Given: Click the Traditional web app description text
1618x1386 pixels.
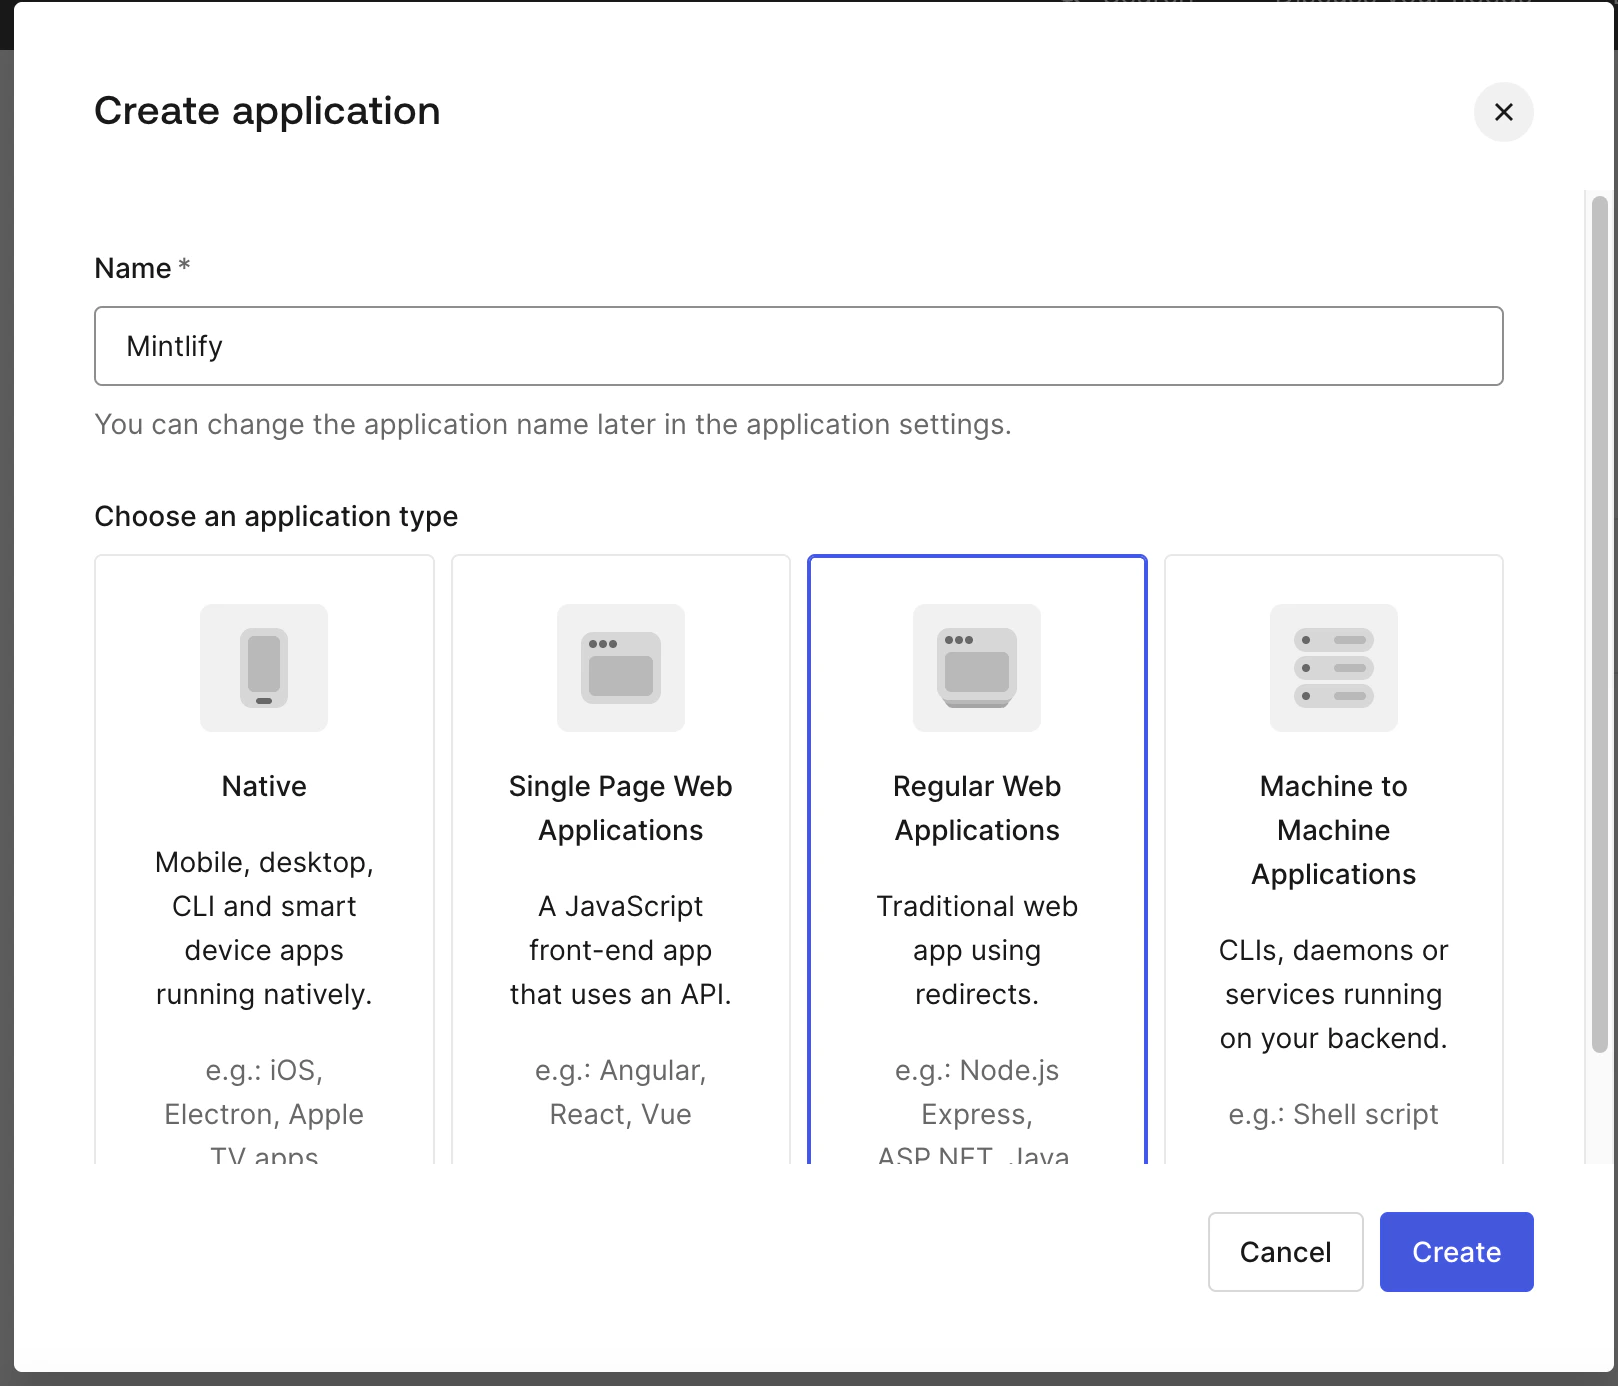Looking at the screenshot, I should point(977,950).
